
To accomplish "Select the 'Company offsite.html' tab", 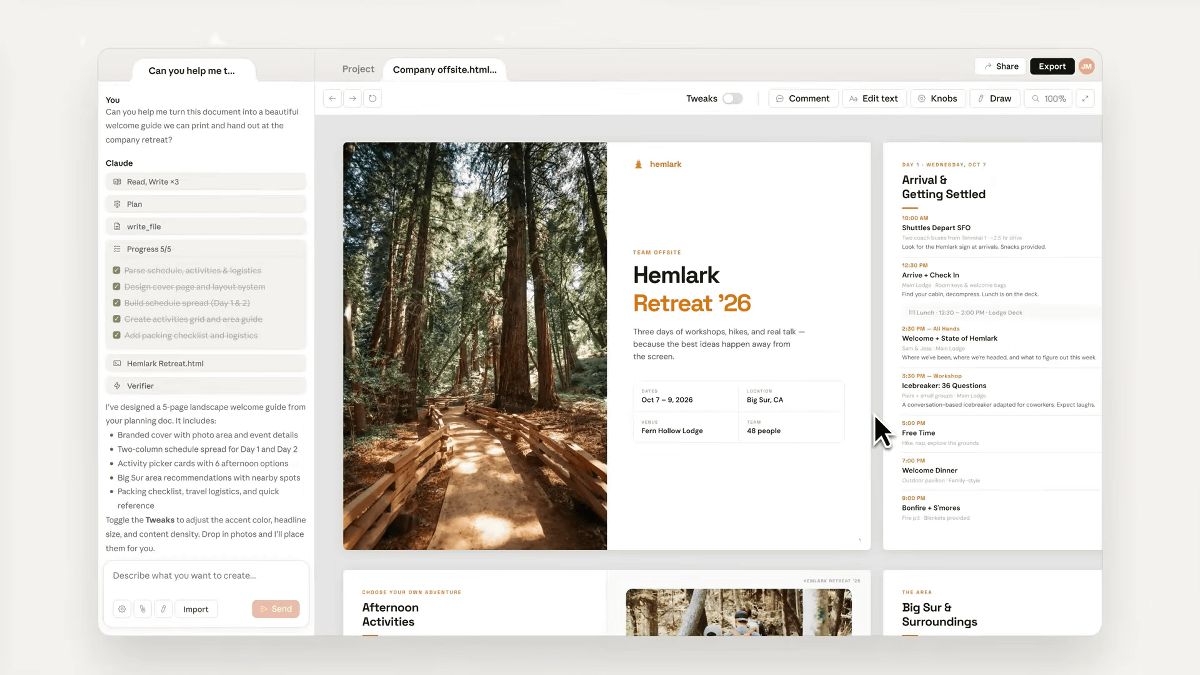I will (444, 70).
